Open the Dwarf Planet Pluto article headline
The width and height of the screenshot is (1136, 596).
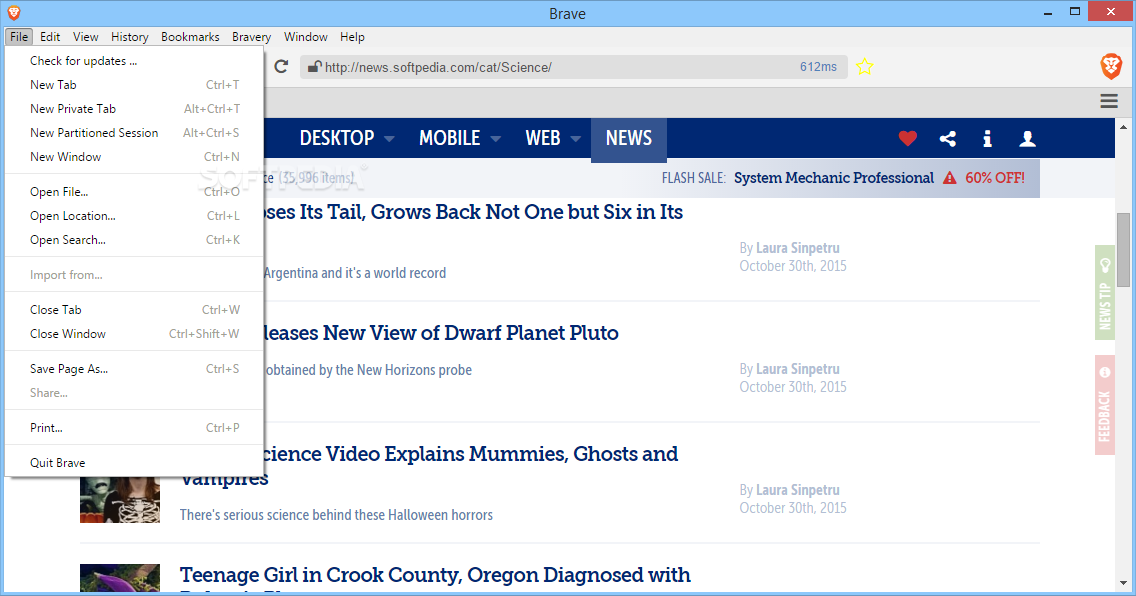coord(440,332)
